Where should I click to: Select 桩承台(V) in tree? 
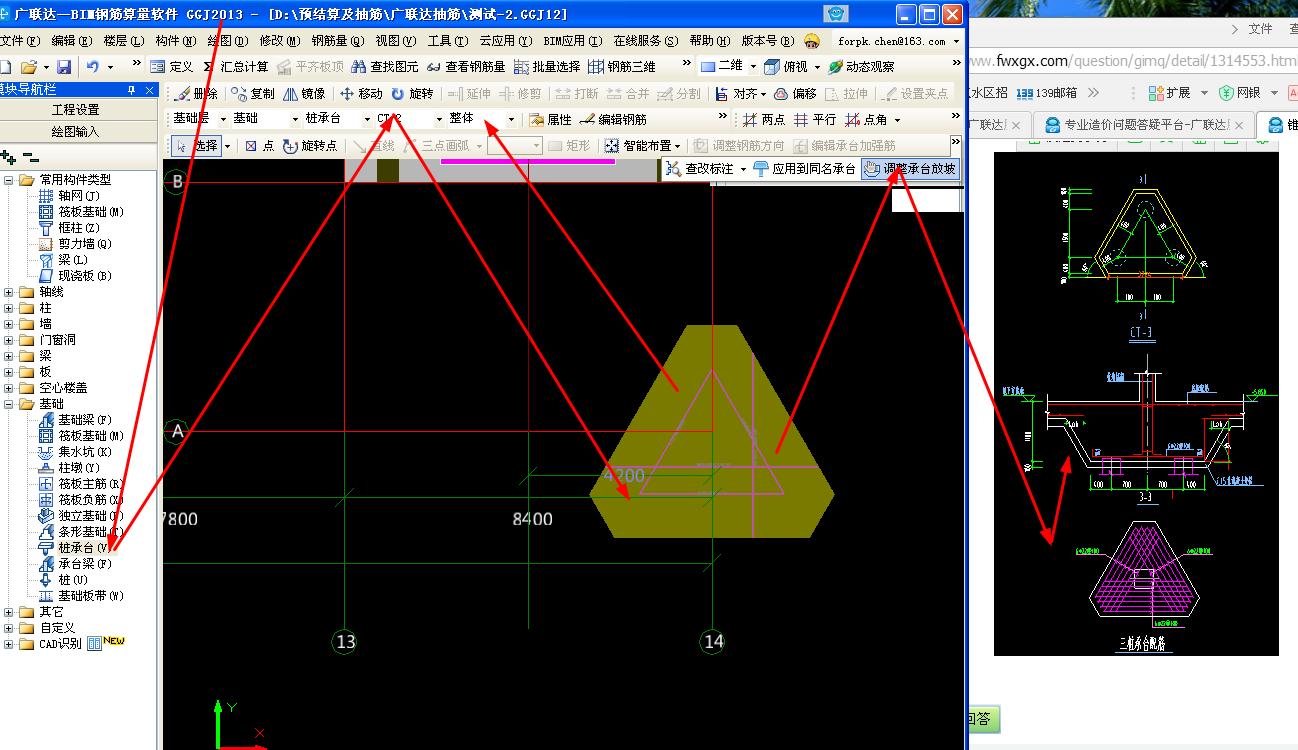click(x=77, y=548)
